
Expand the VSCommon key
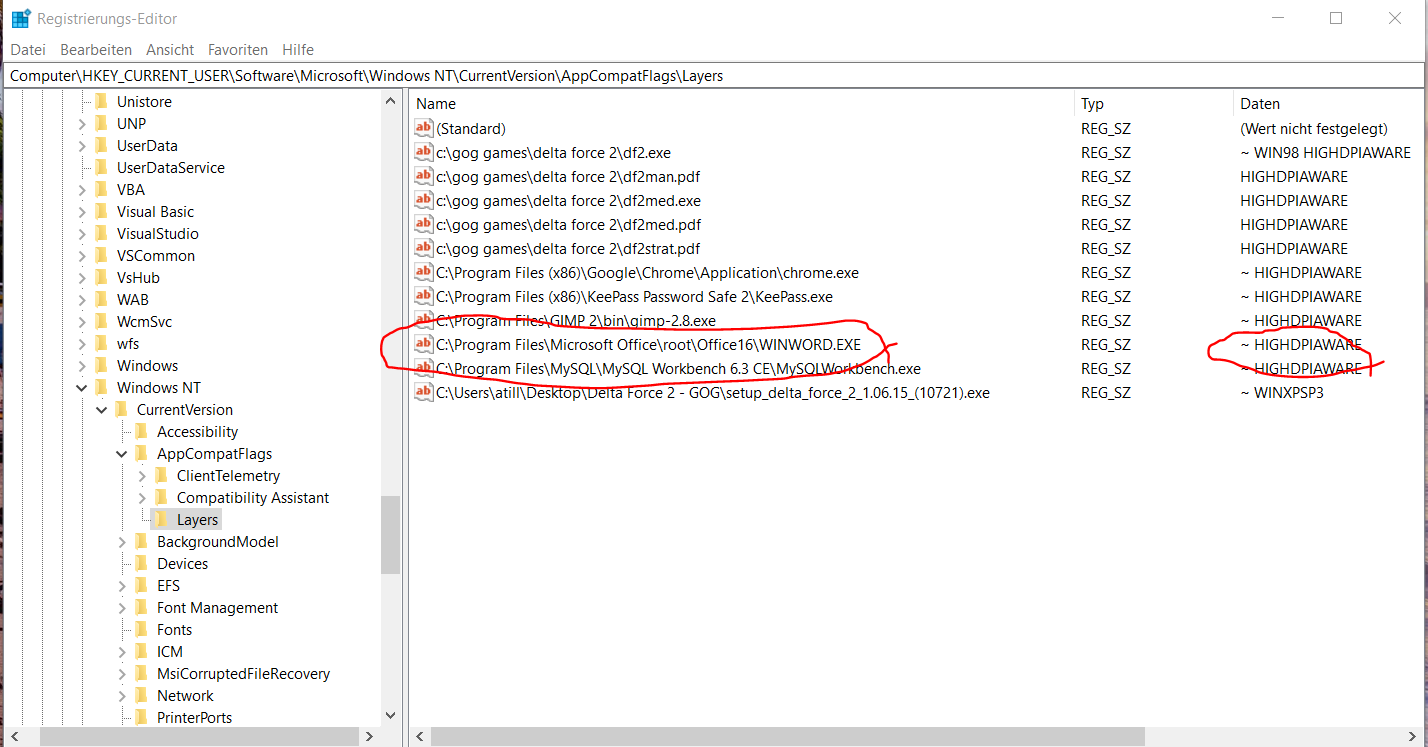point(83,256)
